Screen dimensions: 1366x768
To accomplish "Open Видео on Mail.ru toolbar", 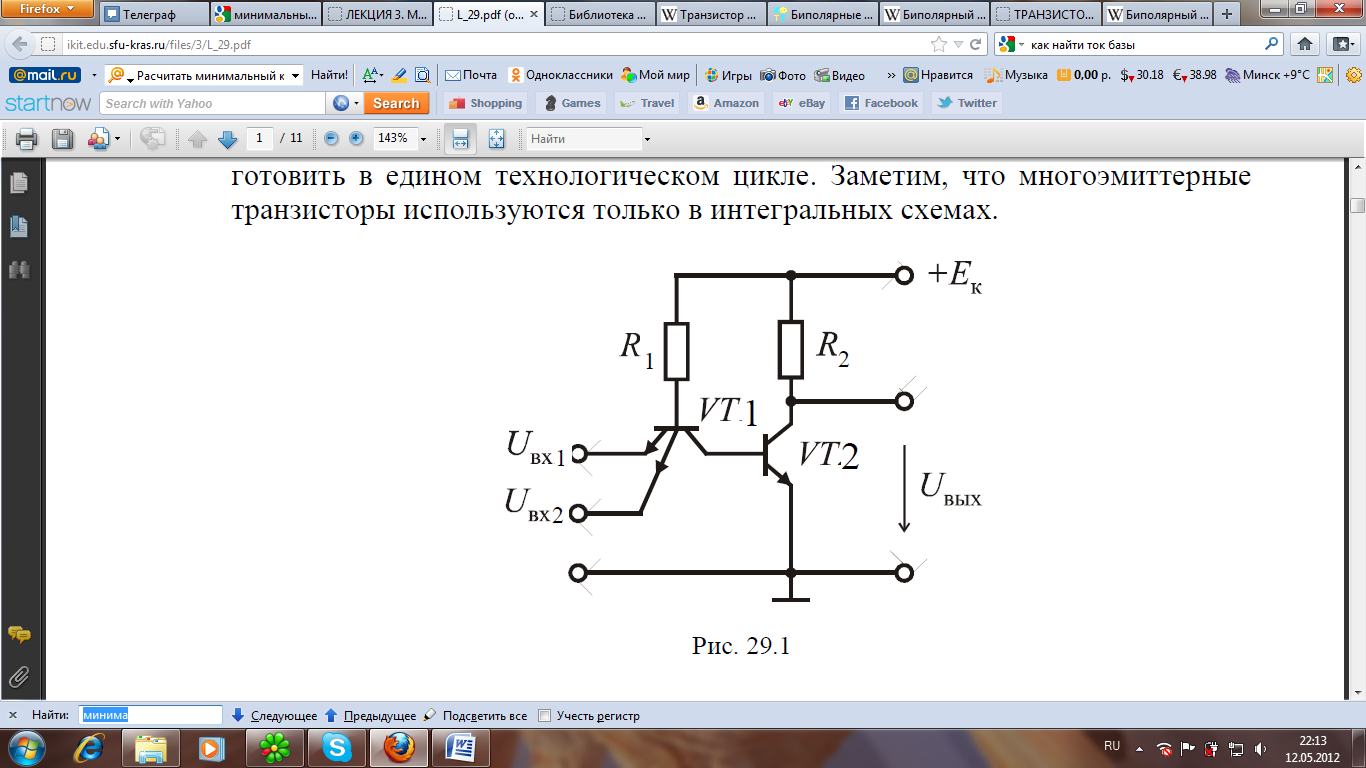I will click(840, 75).
